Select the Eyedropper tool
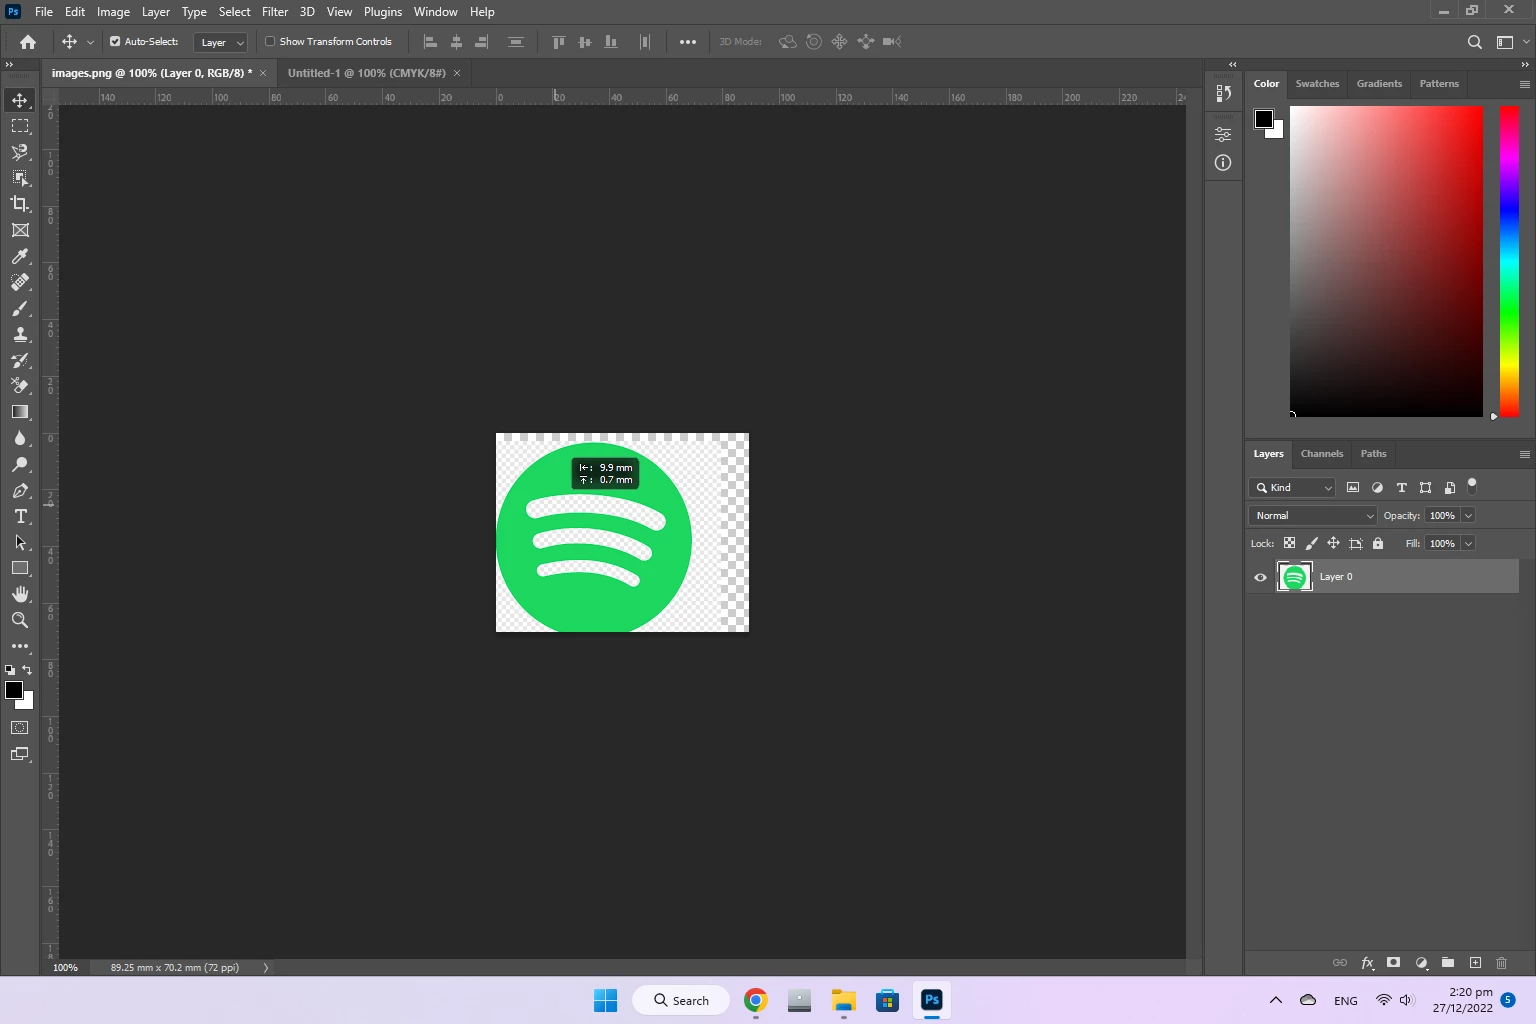Image resolution: width=1536 pixels, height=1024 pixels. point(20,257)
